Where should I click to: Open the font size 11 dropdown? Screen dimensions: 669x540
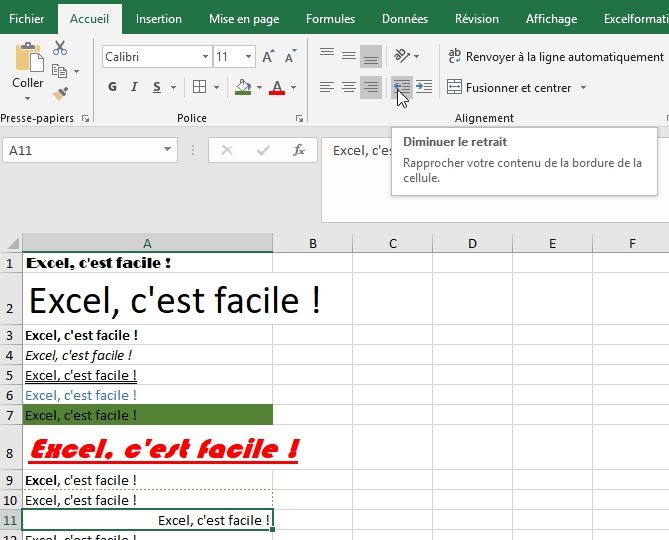click(248, 56)
